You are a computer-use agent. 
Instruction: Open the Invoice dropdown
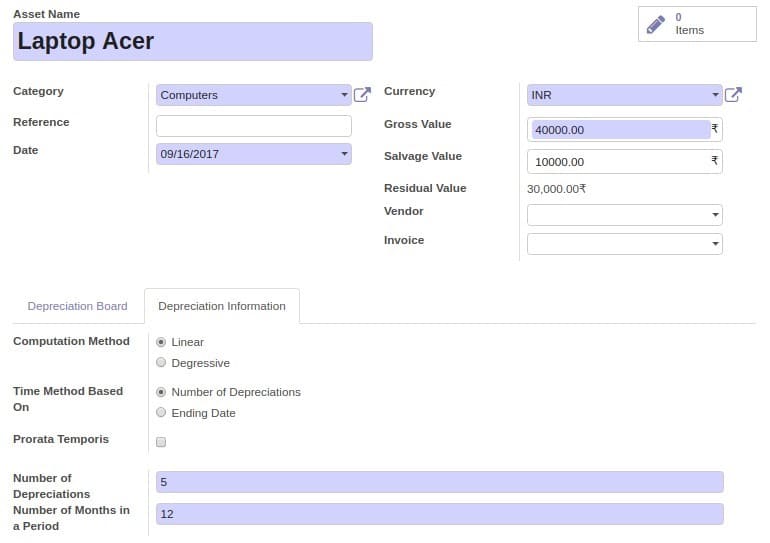pyautogui.click(x=624, y=244)
